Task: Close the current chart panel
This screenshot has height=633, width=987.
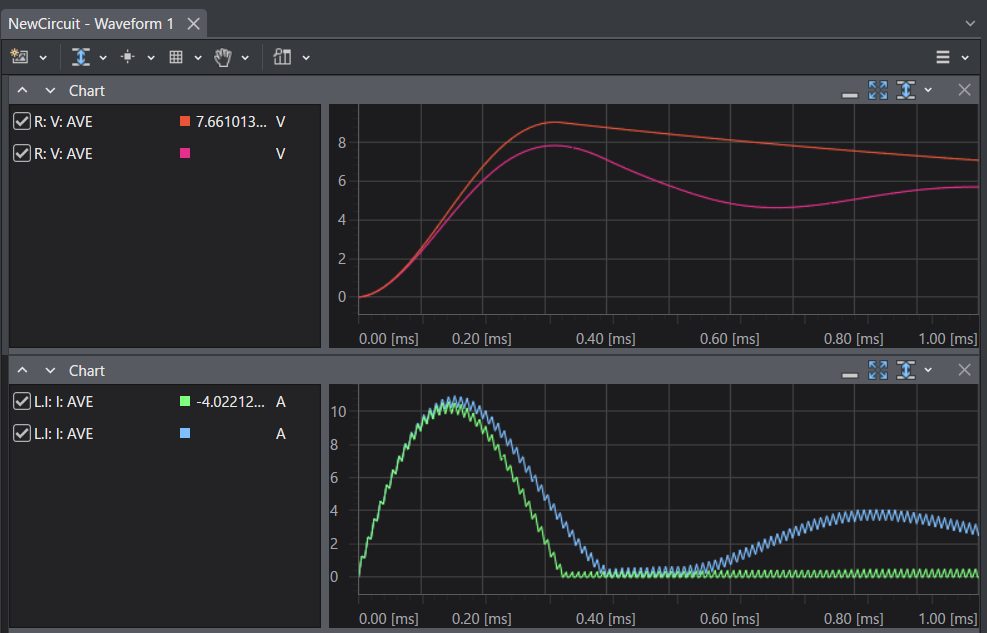Action: point(964,370)
